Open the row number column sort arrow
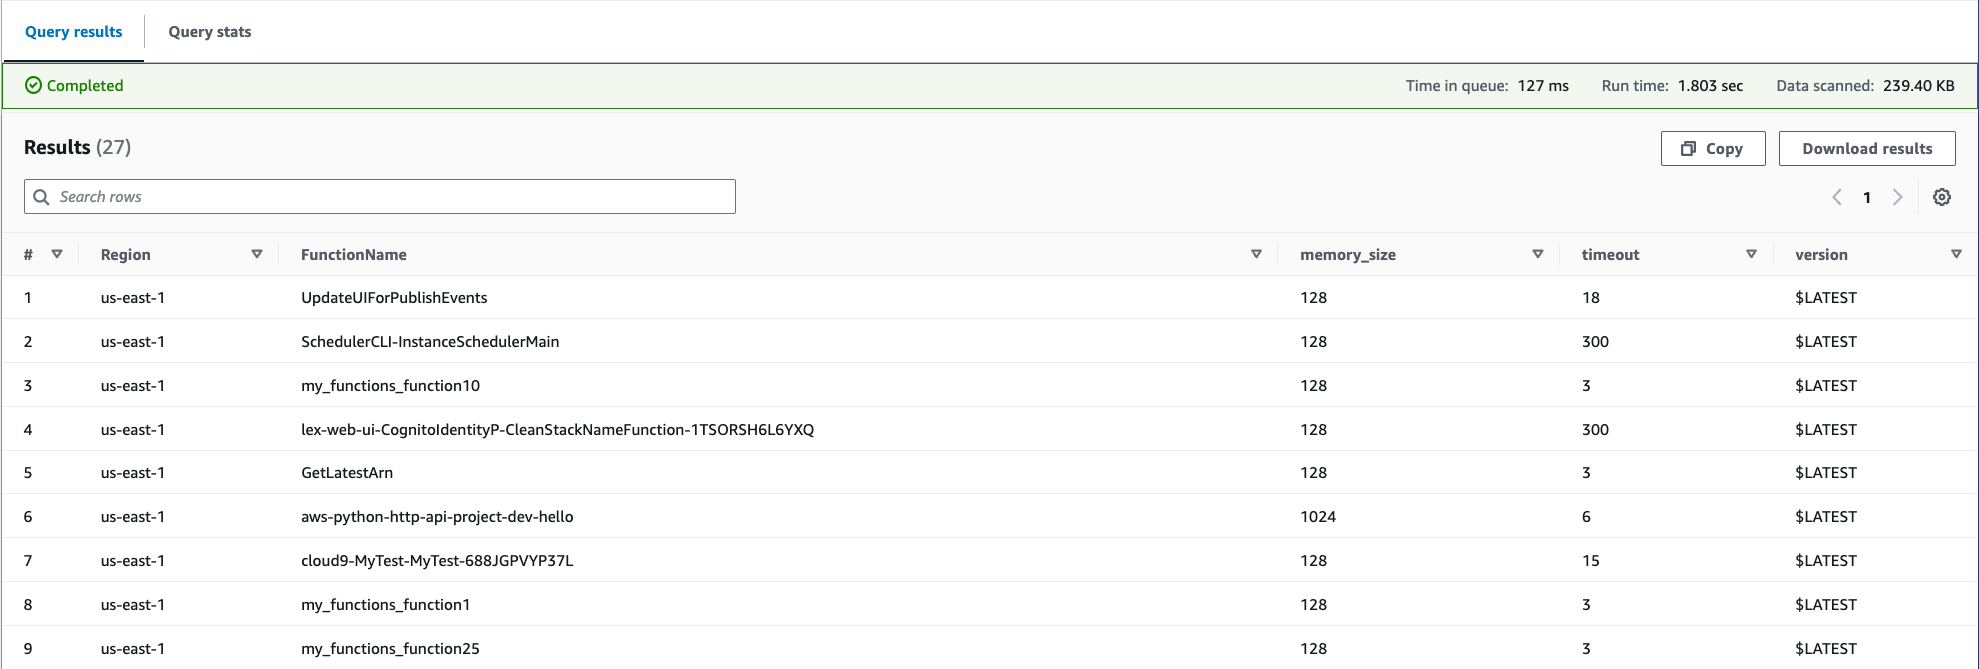This screenshot has width=1979, height=669. [57, 254]
